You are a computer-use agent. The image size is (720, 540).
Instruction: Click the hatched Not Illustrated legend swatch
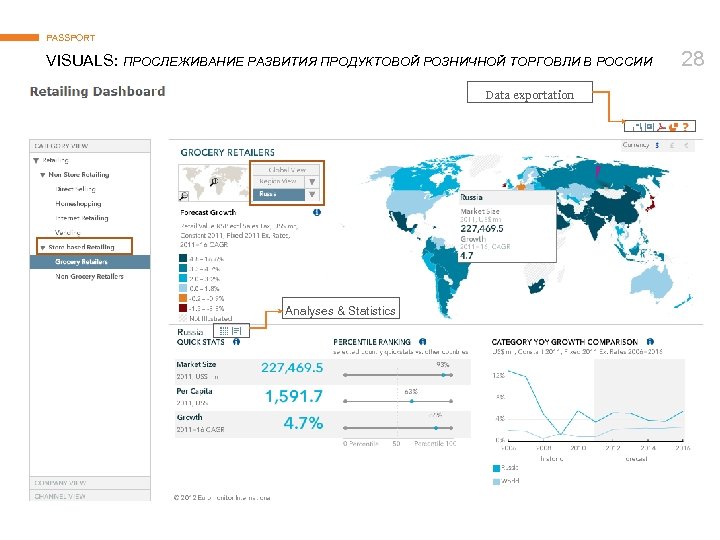(x=183, y=318)
